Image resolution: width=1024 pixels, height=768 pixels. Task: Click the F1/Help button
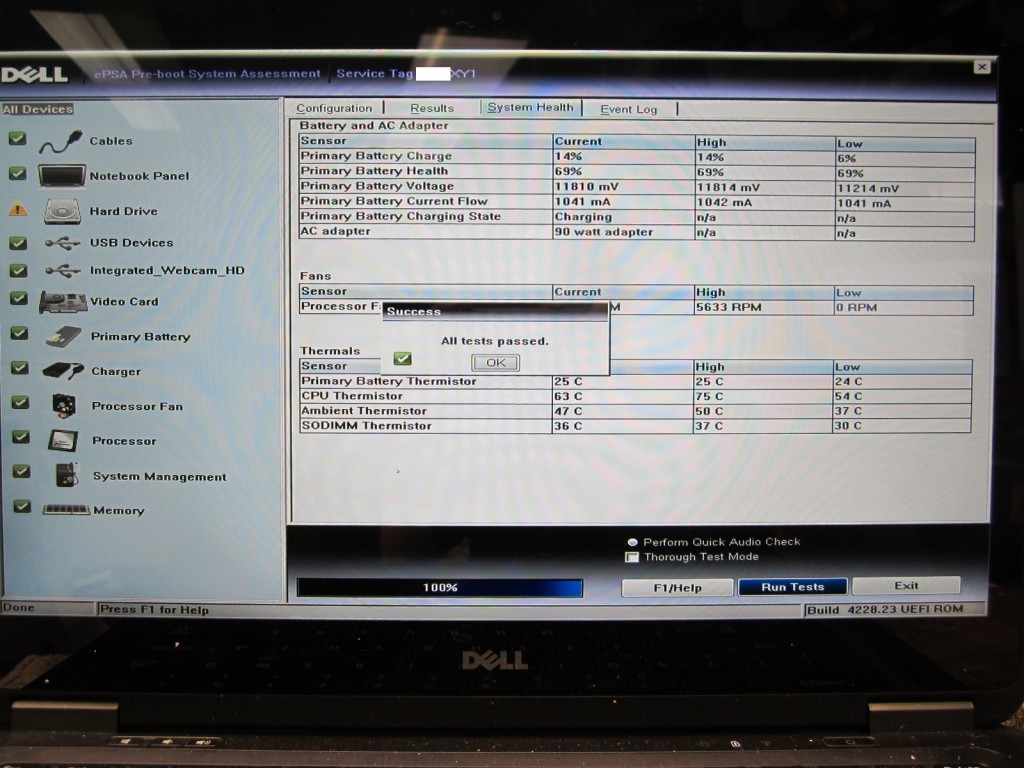pyautogui.click(x=677, y=588)
